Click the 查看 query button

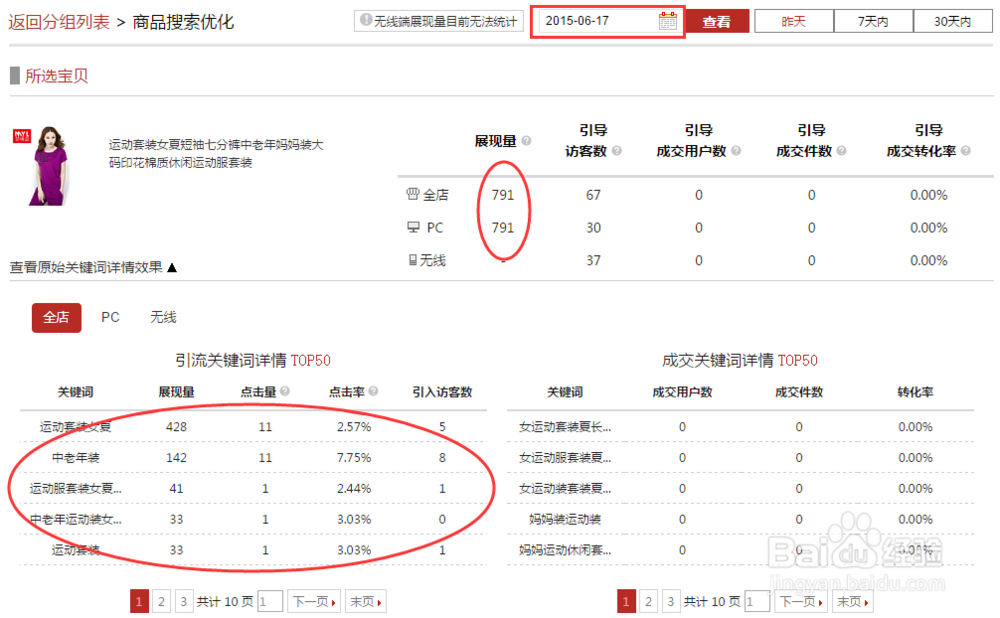(x=718, y=20)
